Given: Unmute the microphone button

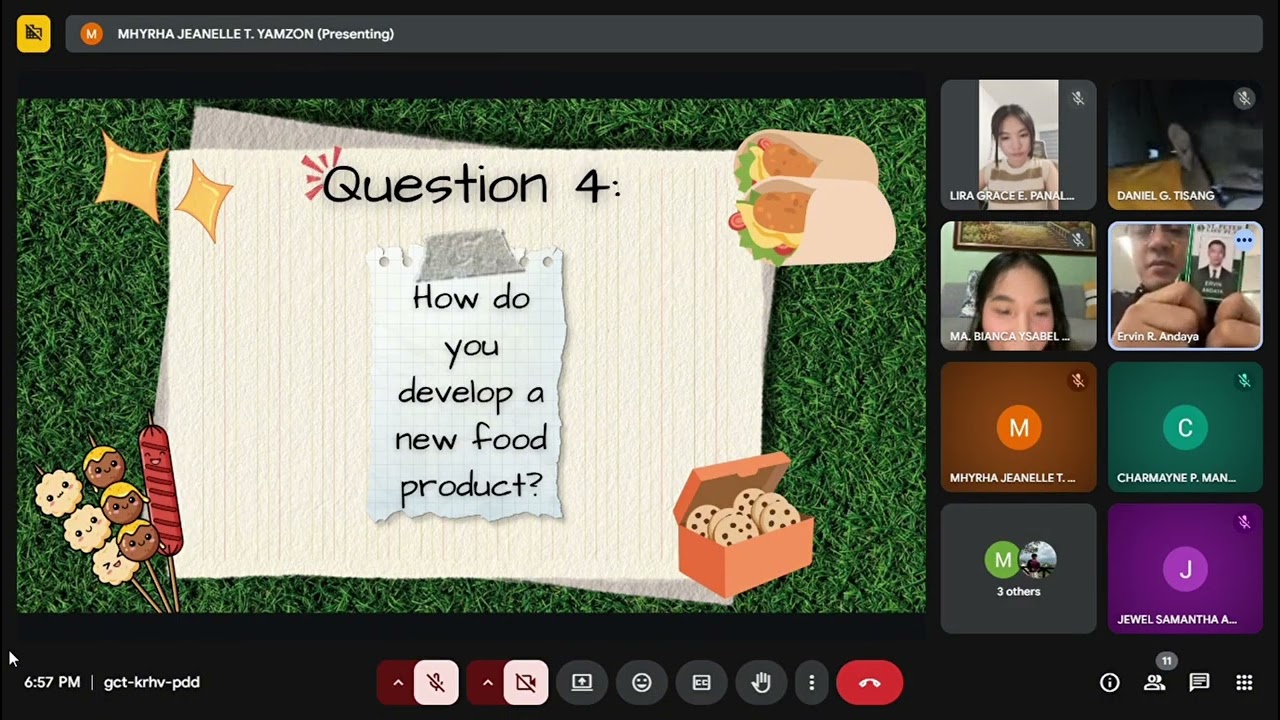Looking at the screenshot, I should click(436, 682).
